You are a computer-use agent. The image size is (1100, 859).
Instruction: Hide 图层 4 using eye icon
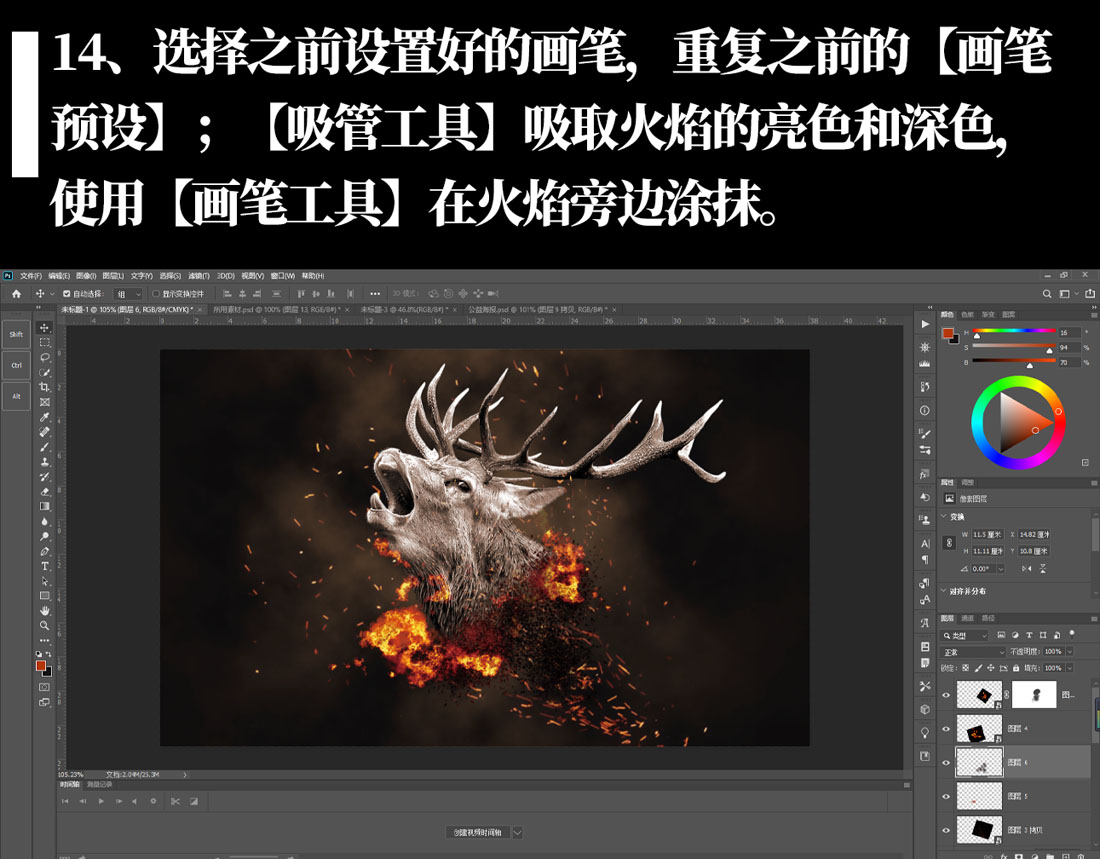(x=946, y=729)
